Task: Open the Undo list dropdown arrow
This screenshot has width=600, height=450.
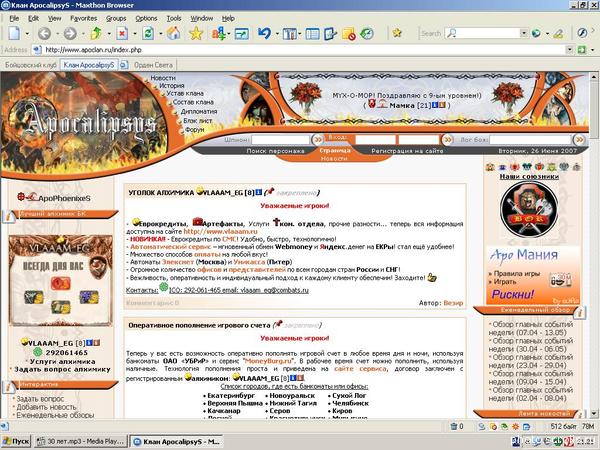Action: [277, 34]
